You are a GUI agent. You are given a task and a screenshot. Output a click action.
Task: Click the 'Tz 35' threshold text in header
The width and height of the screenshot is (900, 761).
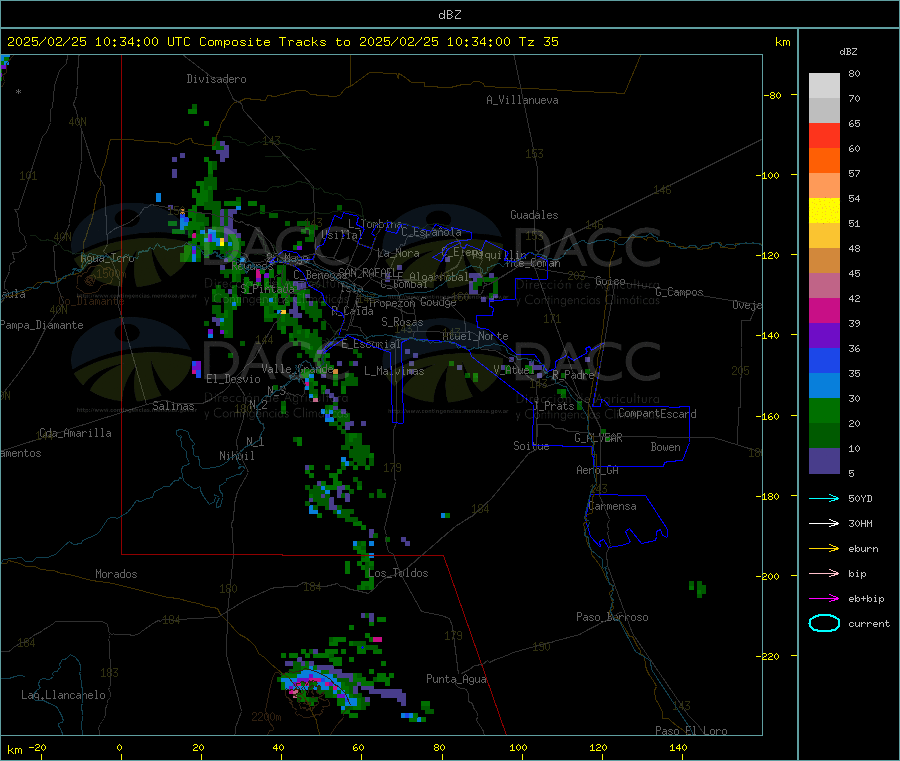[538, 42]
